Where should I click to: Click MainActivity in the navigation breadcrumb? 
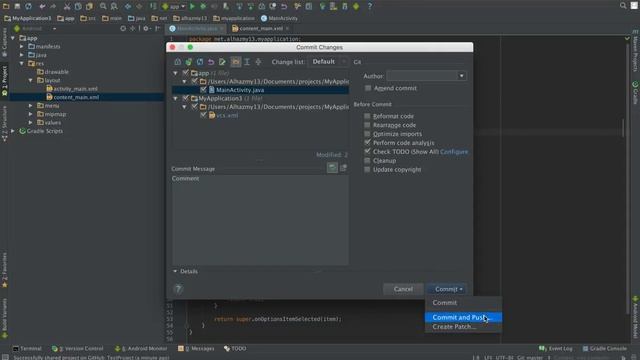[x=280, y=18]
